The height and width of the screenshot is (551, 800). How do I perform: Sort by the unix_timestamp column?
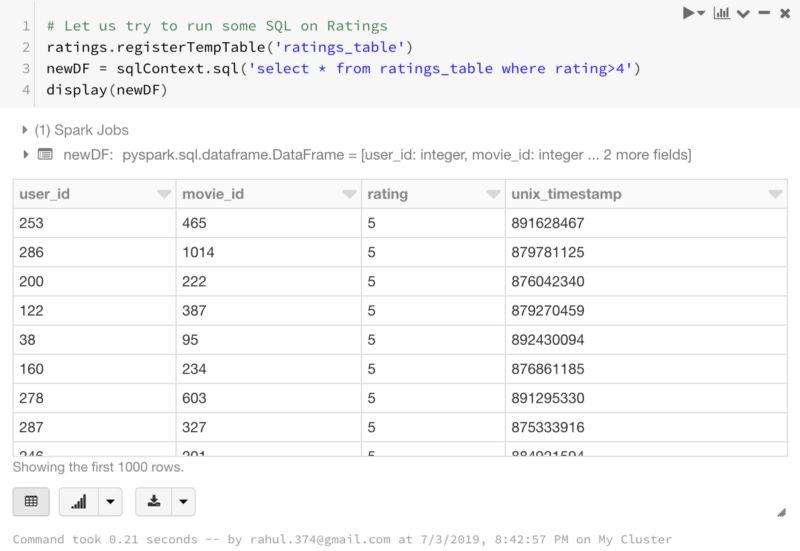pos(775,194)
